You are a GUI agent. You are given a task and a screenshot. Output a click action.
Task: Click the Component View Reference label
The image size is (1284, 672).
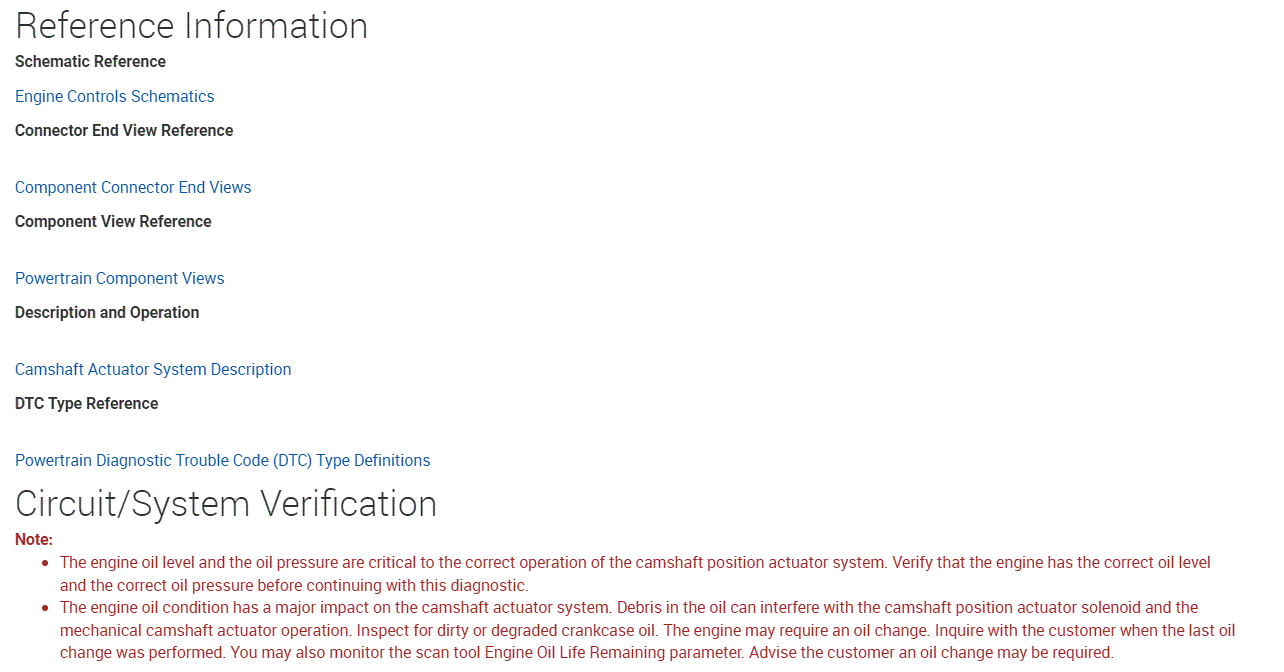click(113, 222)
